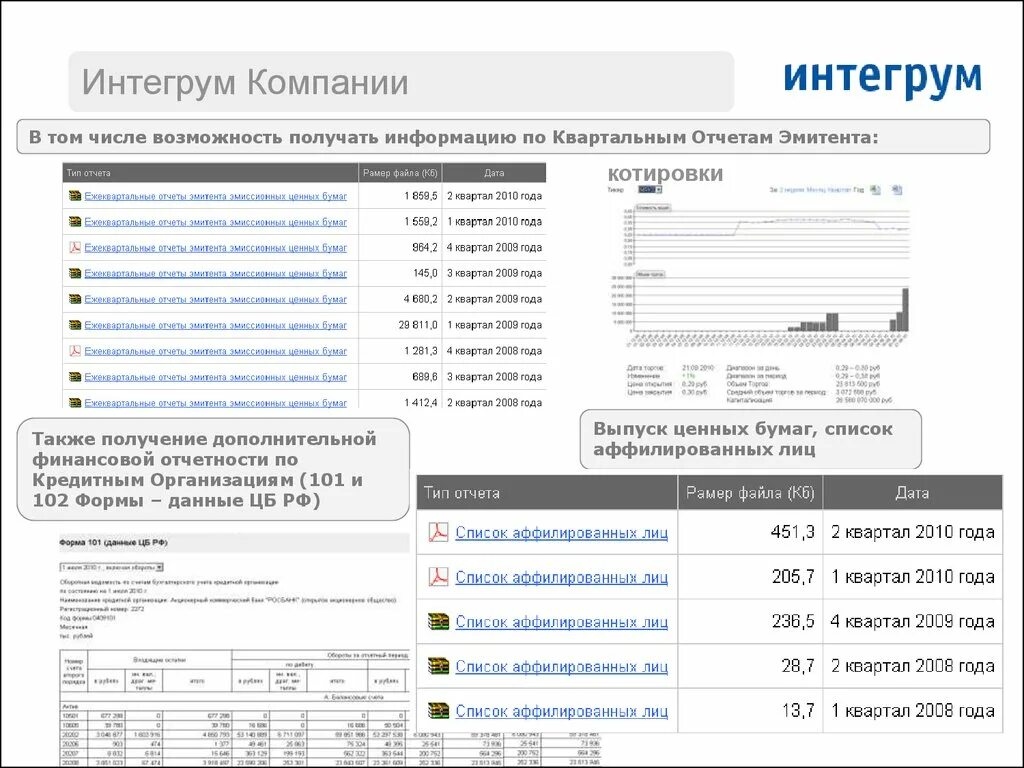Click PDF icon in 4 квартал 2008 report row
Image resolution: width=1024 pixels, height=768 pixels.
click(75, 351)
